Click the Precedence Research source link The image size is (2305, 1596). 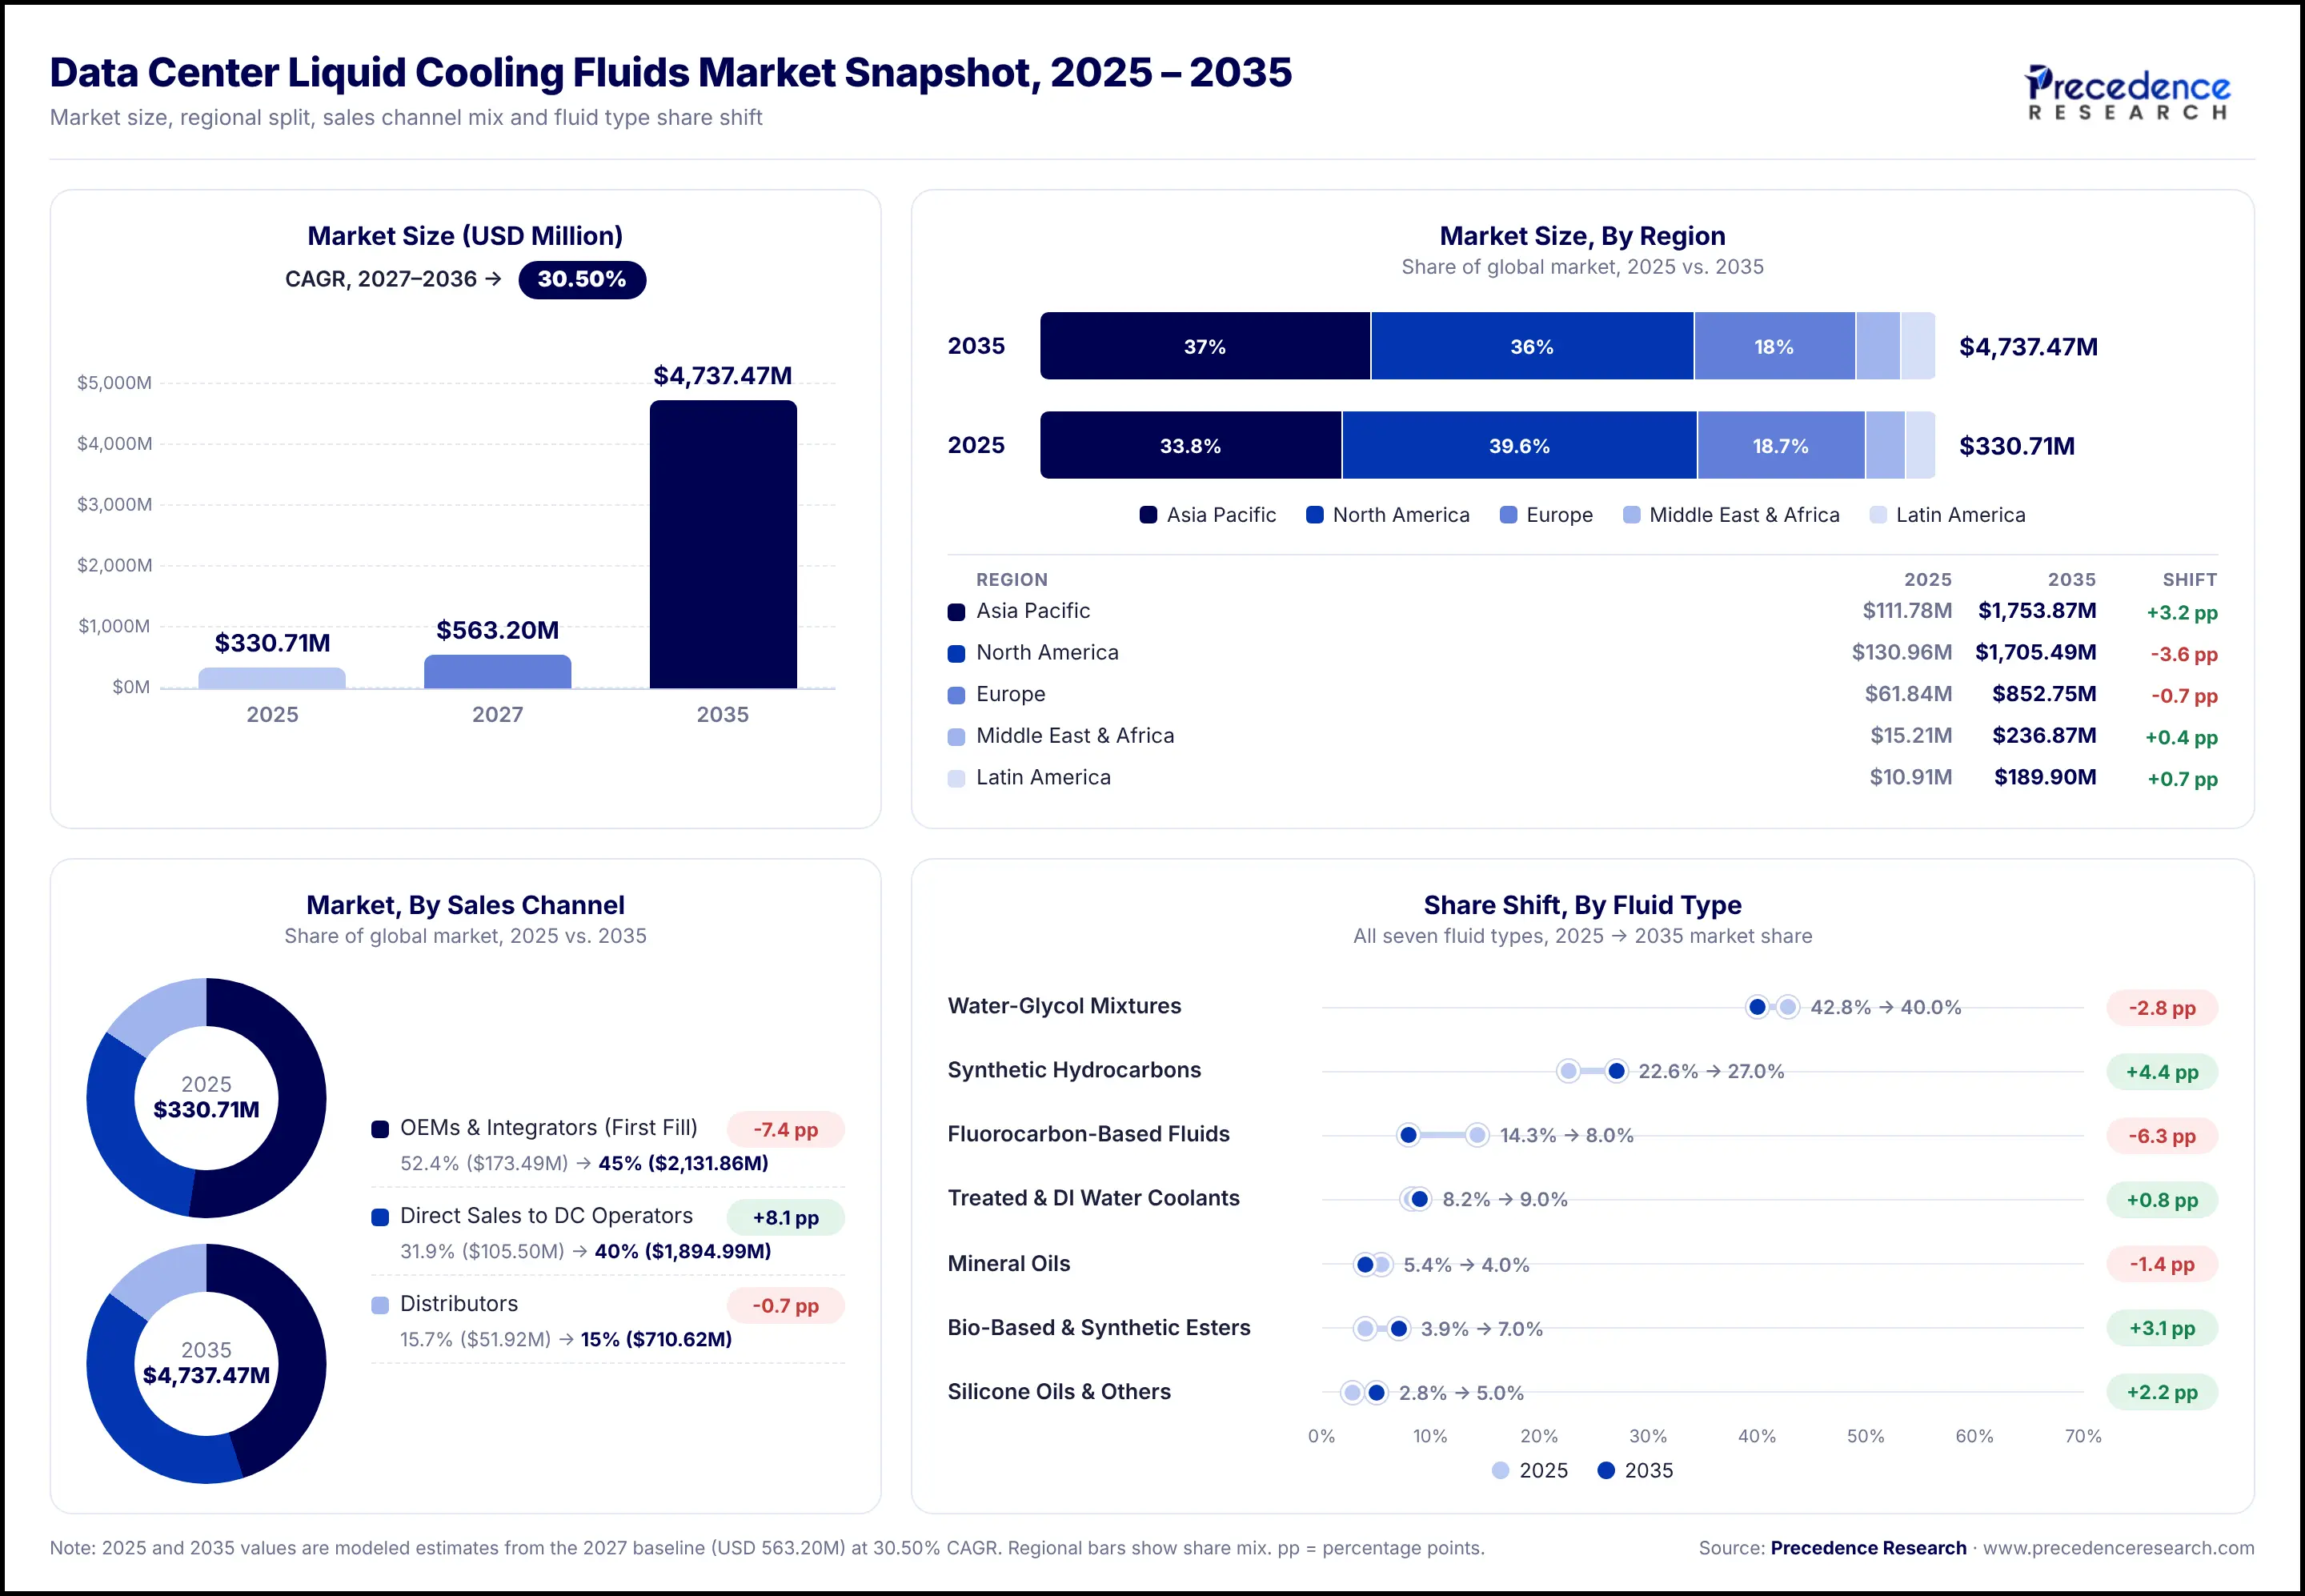[x=1868, y=1548]
